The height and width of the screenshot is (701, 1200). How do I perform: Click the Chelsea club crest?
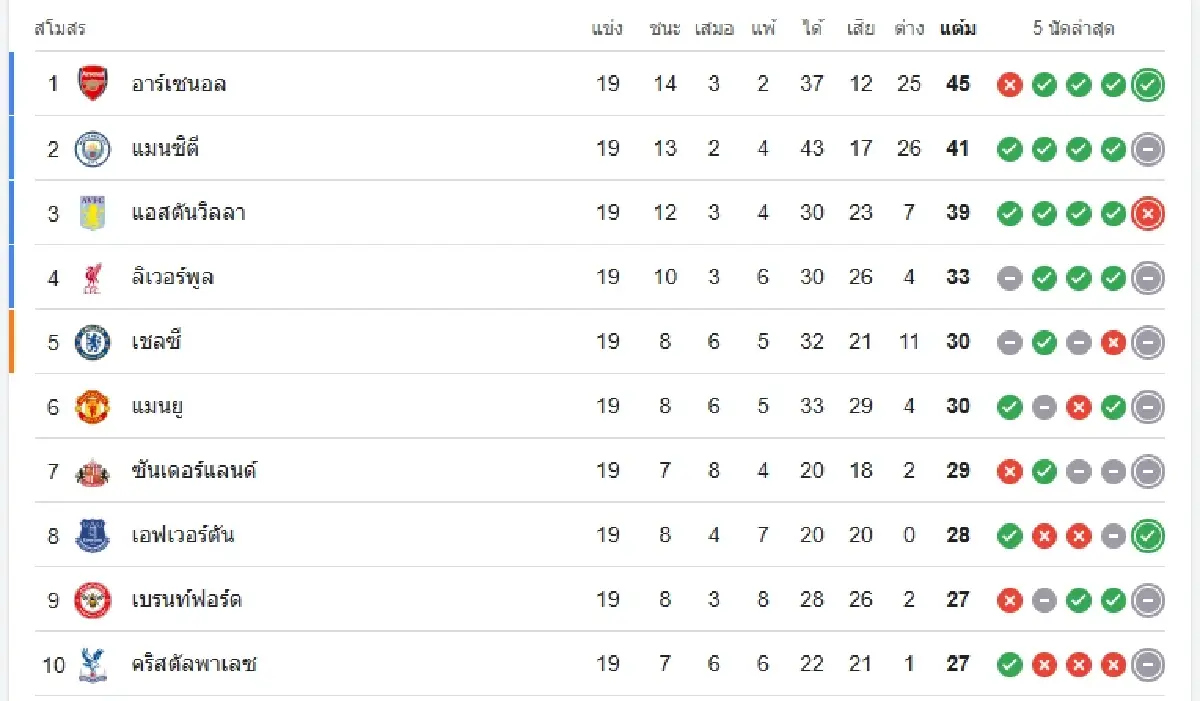coord(93,342)
